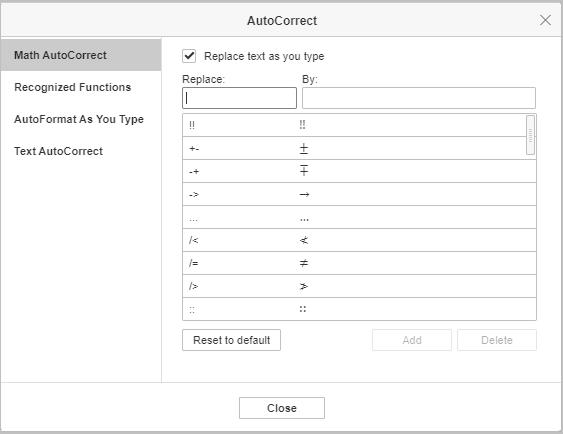Screen dimensions: 563x434
Task: Select the /= not-equal symbol row
Action: tap(359, 263)
